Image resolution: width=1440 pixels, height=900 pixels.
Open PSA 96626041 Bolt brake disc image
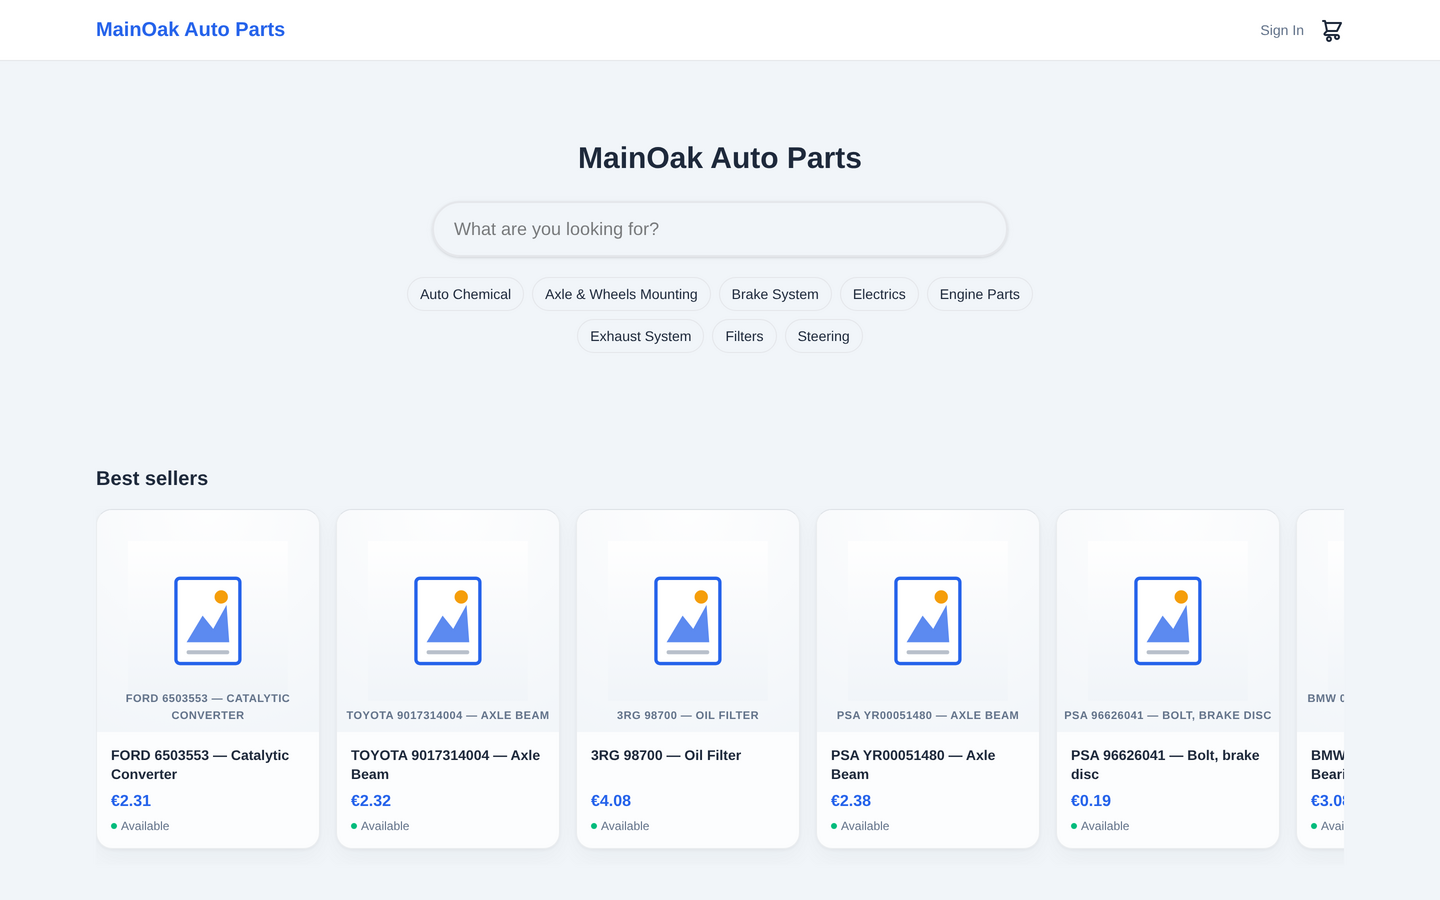tap(1168, 621)
